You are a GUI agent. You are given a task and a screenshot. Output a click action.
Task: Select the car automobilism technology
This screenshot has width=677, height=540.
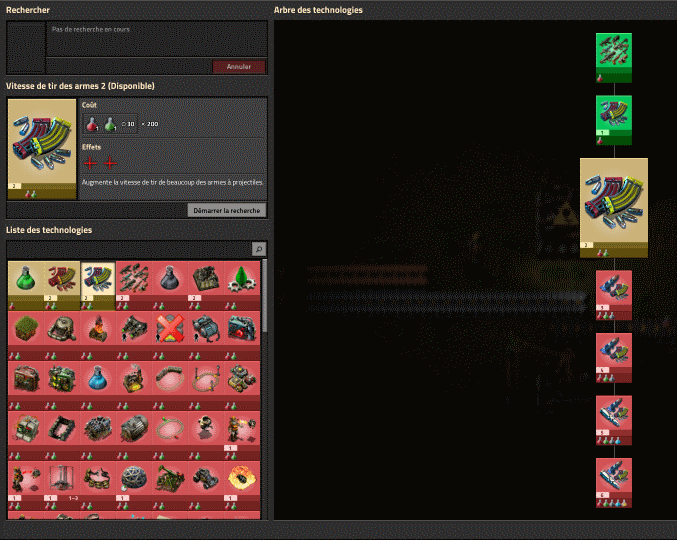click(206, 486)
